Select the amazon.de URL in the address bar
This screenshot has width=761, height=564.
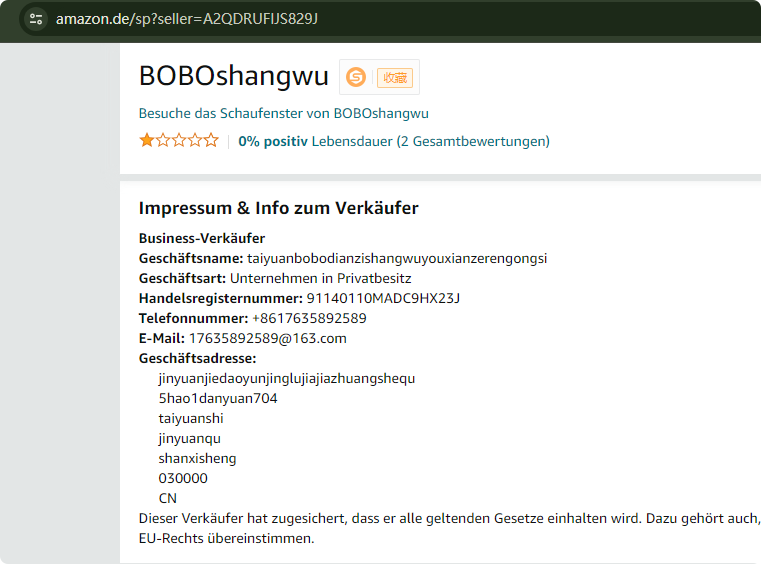[x=187, y=19]
